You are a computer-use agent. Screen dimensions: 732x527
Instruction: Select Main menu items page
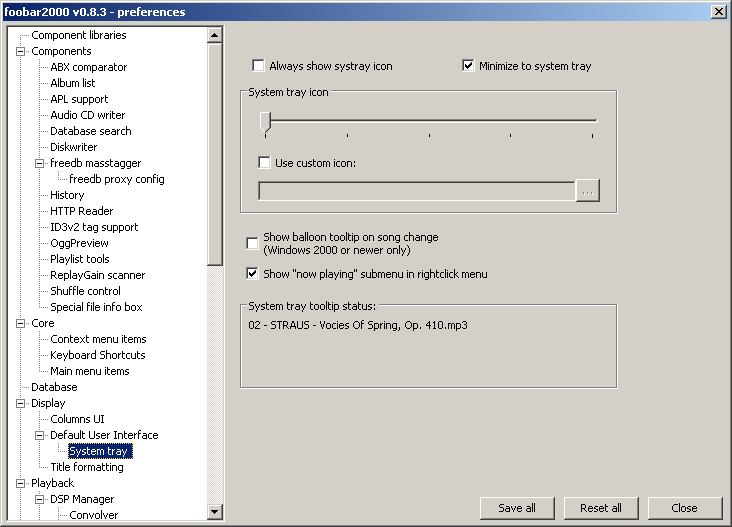(90, 371)
